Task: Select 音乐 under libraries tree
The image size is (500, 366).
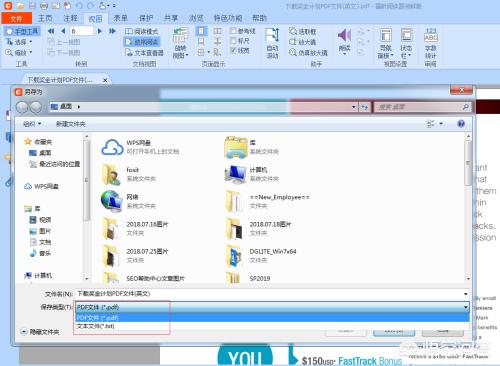Action: click(40, 253)
